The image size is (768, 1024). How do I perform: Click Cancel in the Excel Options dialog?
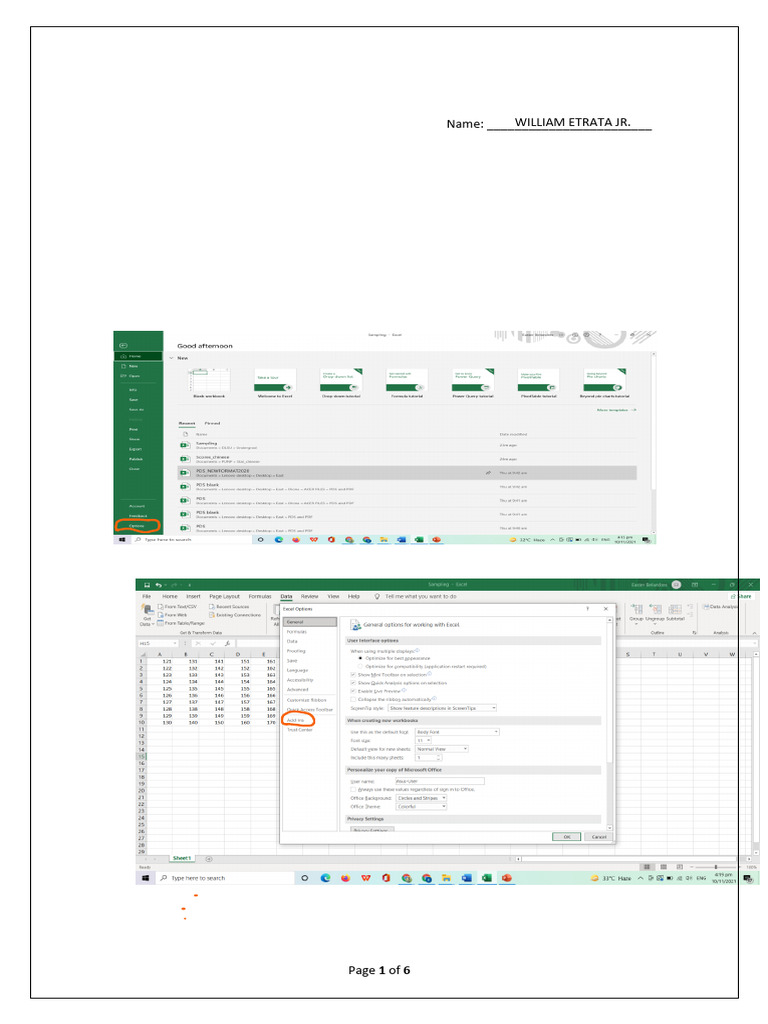(x=599, y=837)
